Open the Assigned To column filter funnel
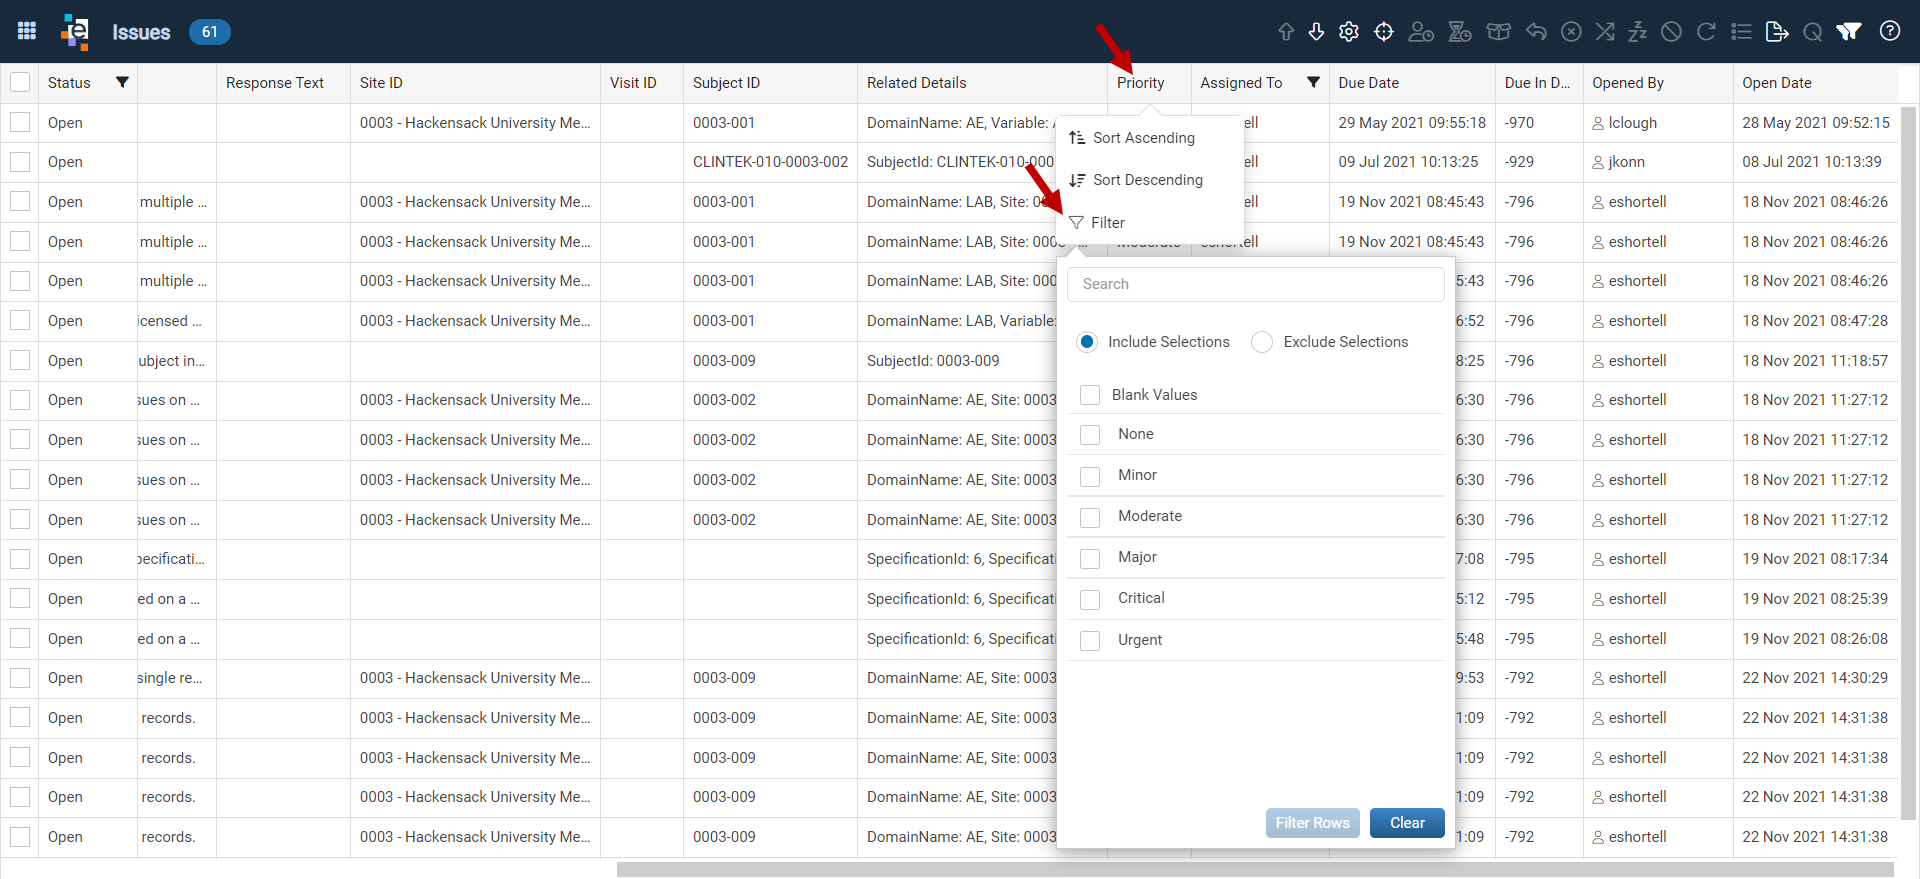Screen dimensions: 1920x879 (x=1313, y=82)
